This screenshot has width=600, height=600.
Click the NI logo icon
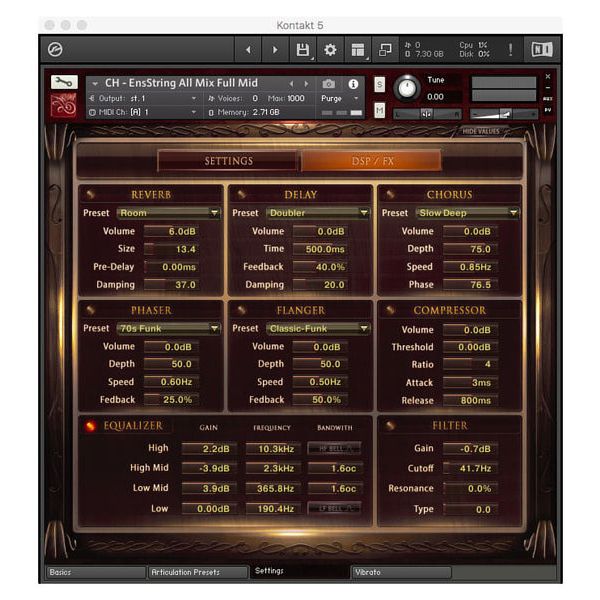pos(542,50)
